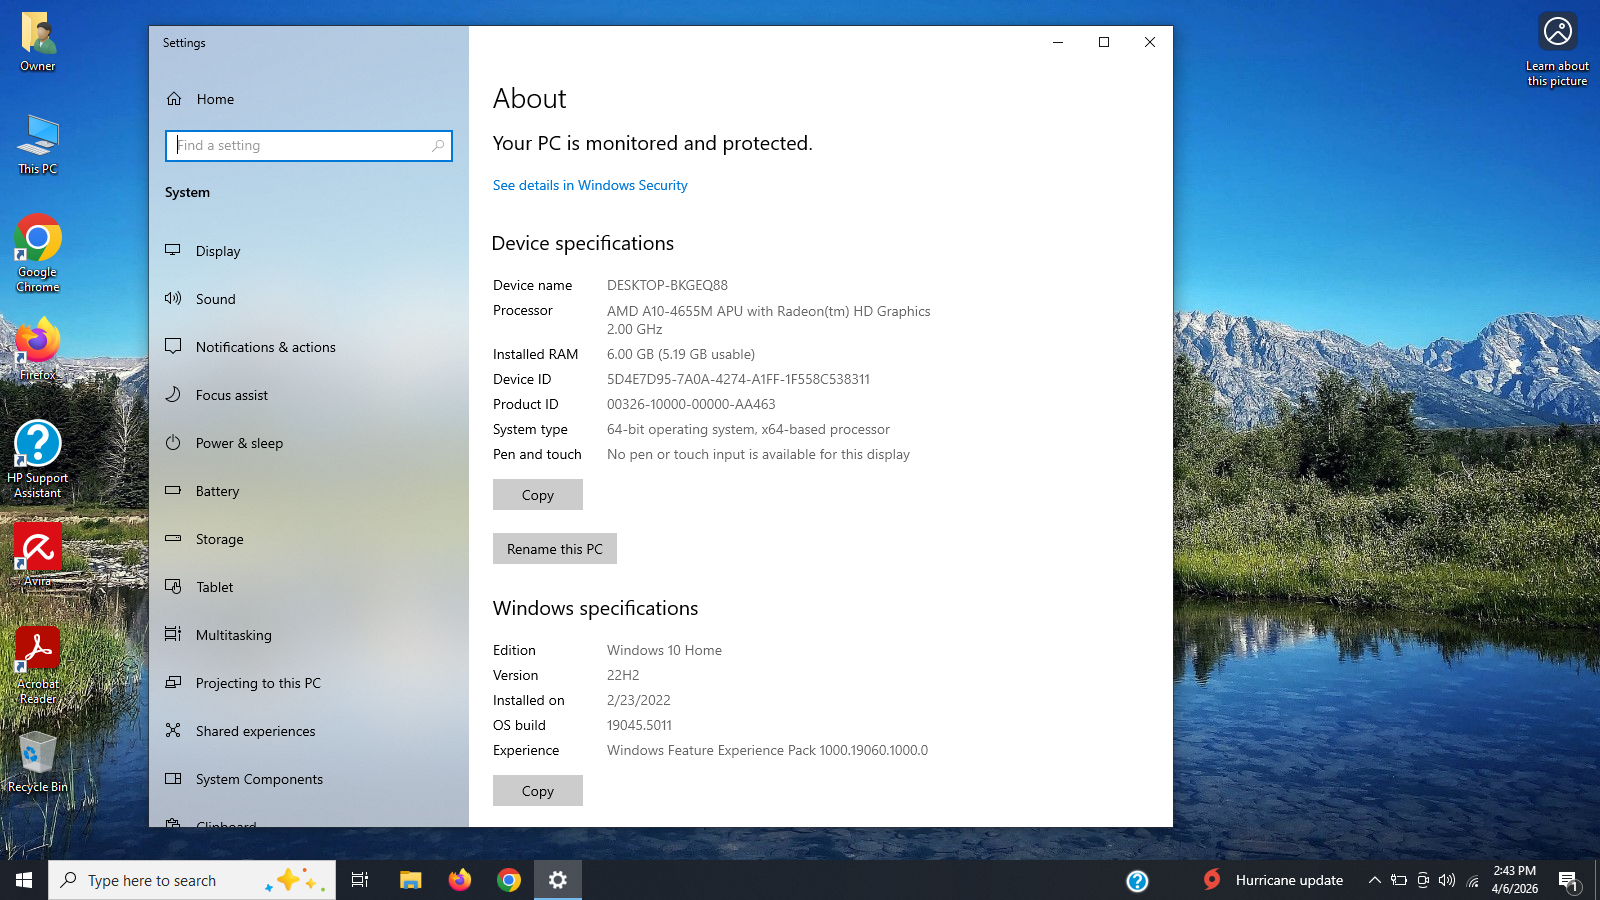Select Projecting to this PC
This screenshot has height=900, width=1600.
[258, 683]
